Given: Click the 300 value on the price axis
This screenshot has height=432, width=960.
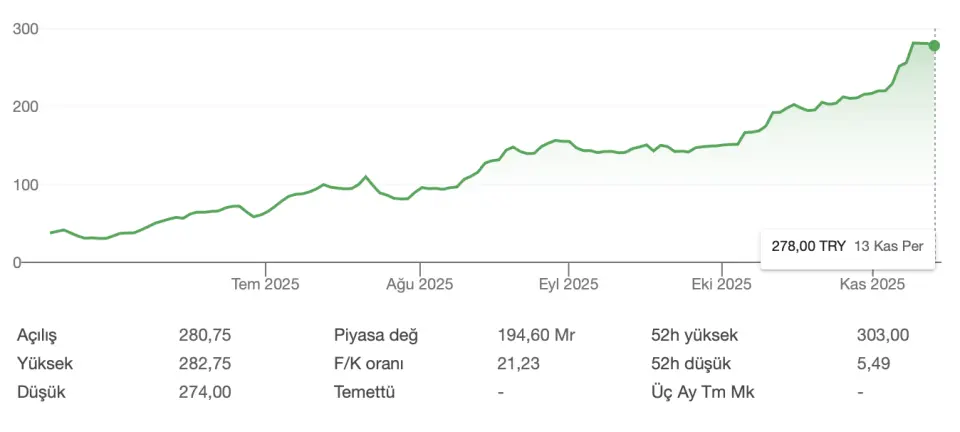Looking at the screenshot, I should pos(25,28).
